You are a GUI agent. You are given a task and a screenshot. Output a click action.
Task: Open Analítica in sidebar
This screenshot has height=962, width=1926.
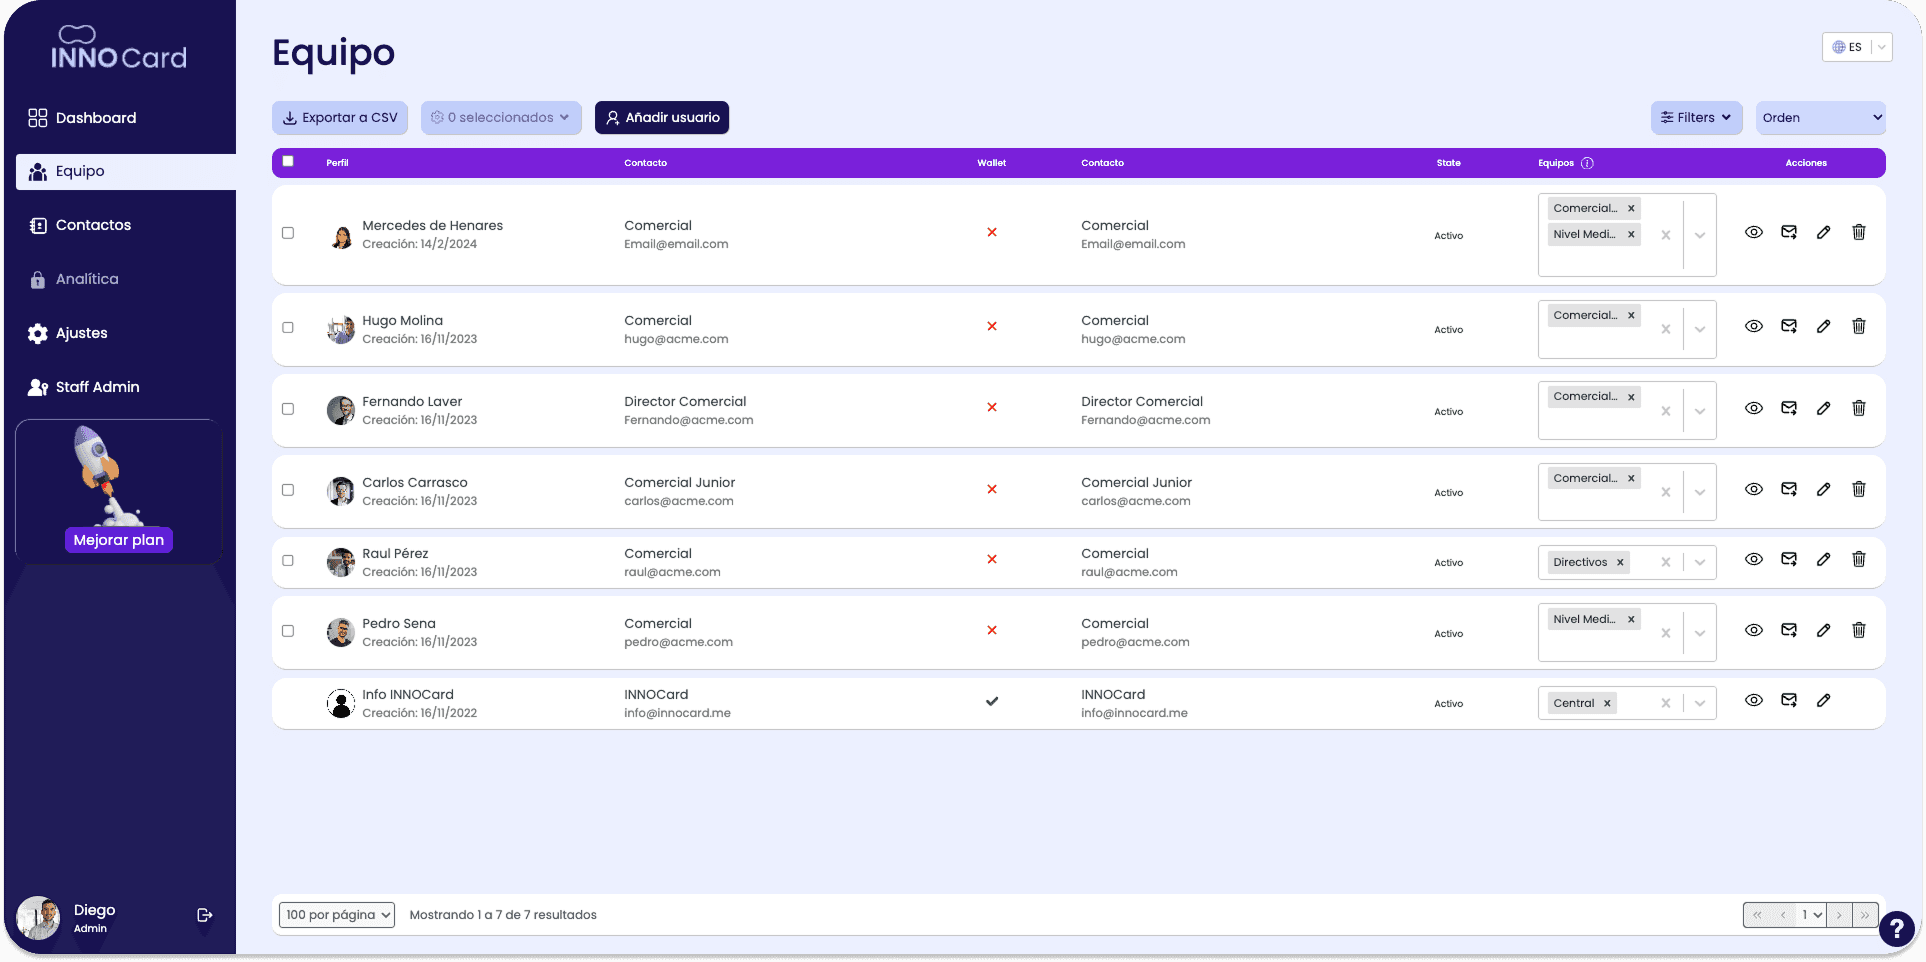pyautogui.click(x=74, y=279)
